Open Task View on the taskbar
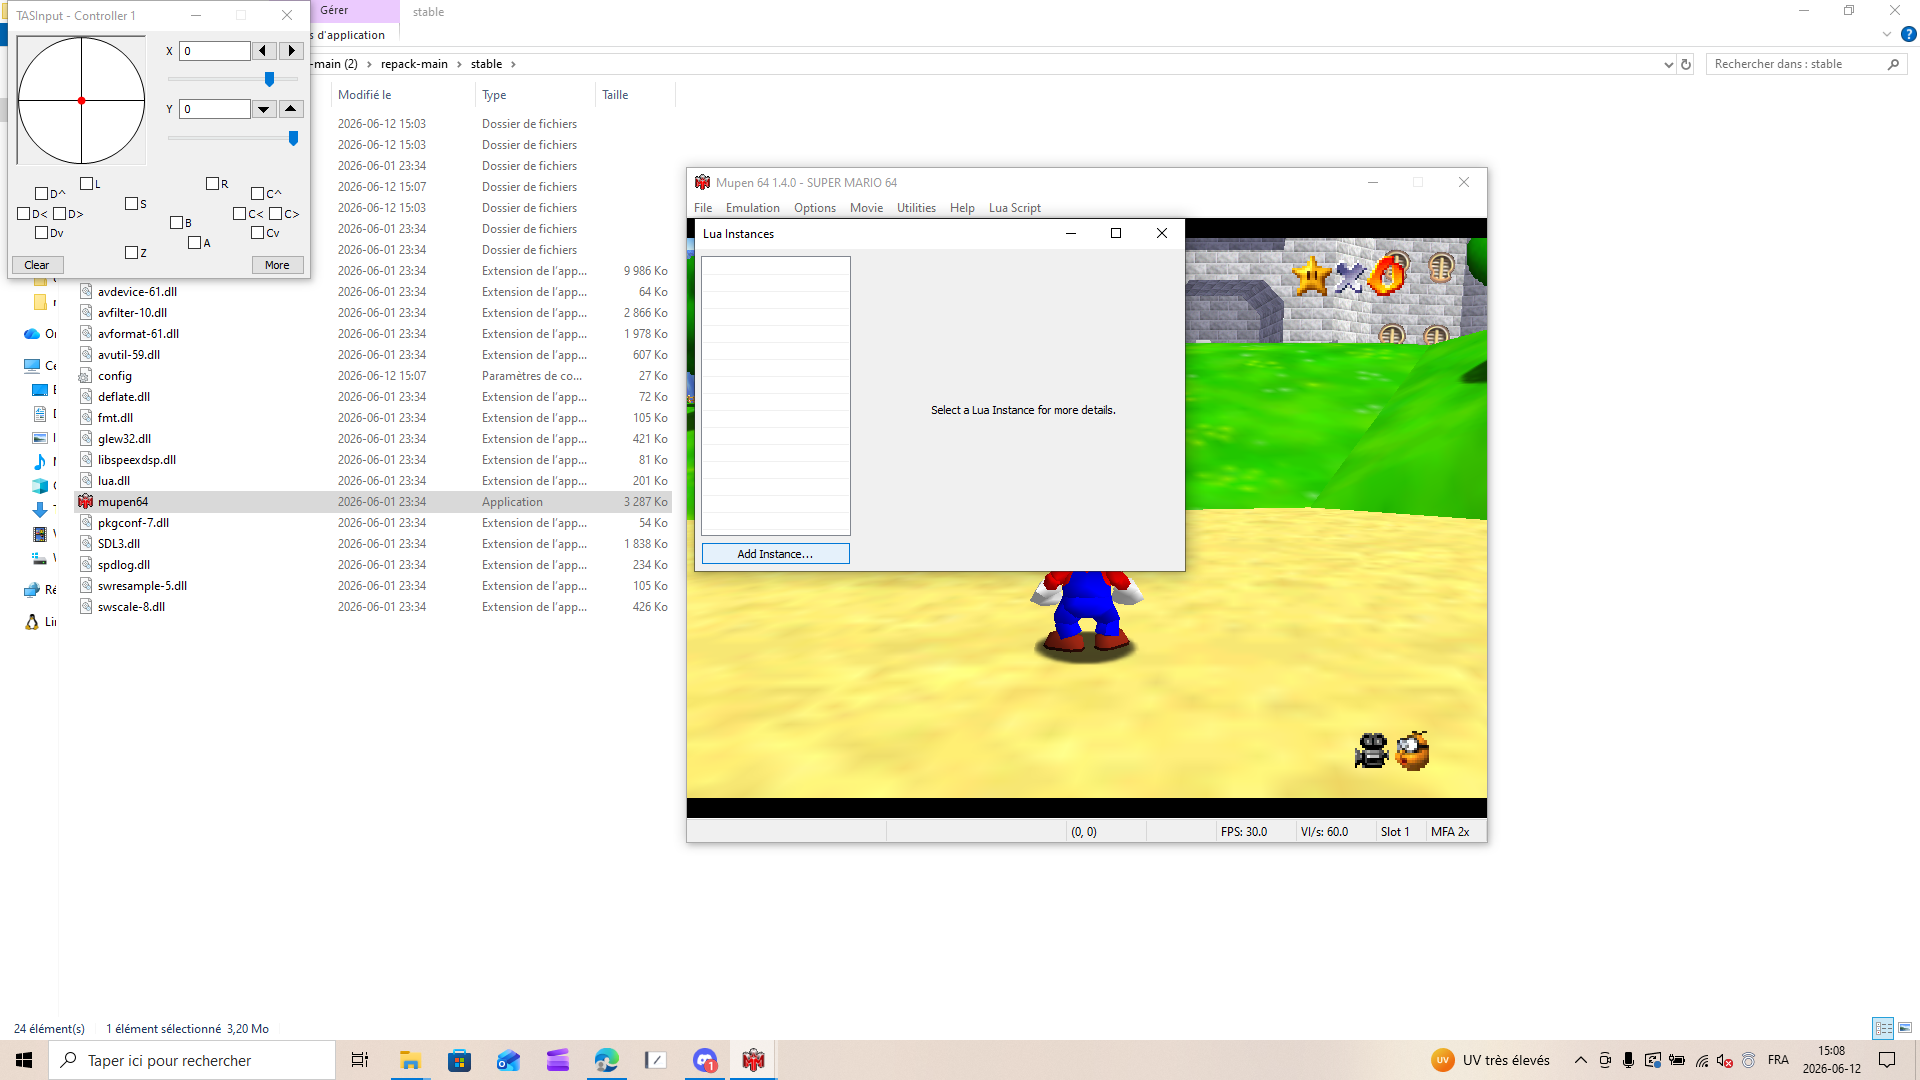This screenshot has width=1920, height=1080. point(360,1060)
